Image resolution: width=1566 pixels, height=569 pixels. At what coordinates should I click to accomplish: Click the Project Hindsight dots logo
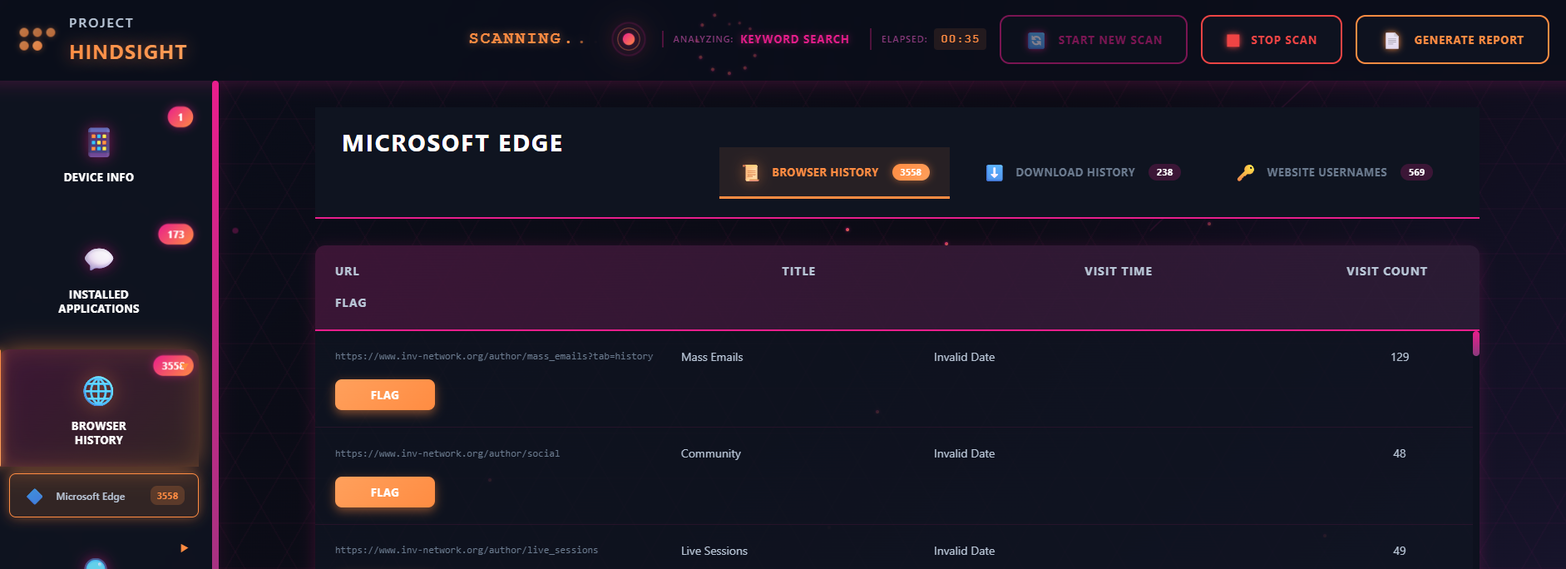click(37, 39)
